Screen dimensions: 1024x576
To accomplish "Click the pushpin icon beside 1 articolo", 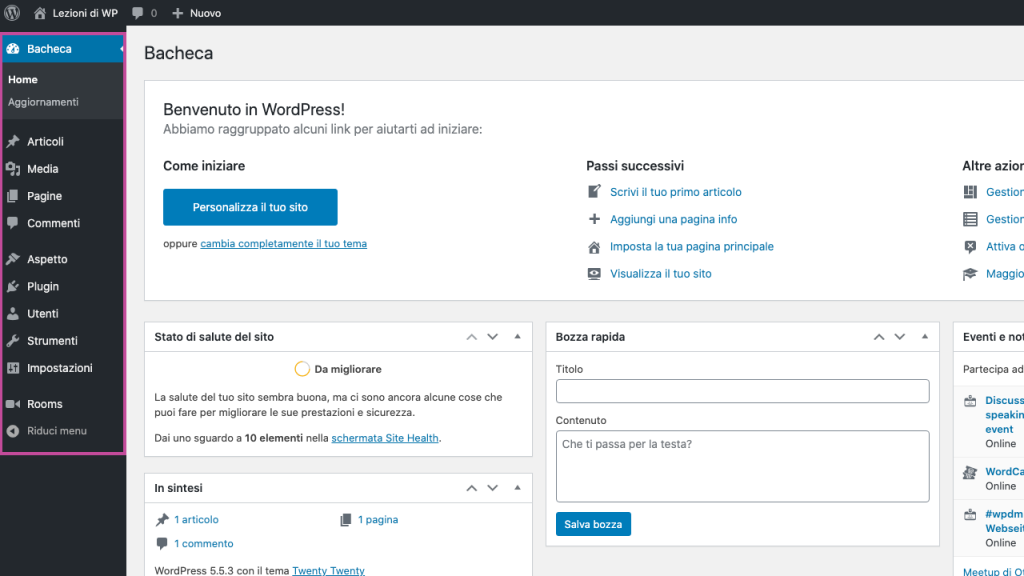I will tap(162, 520).
